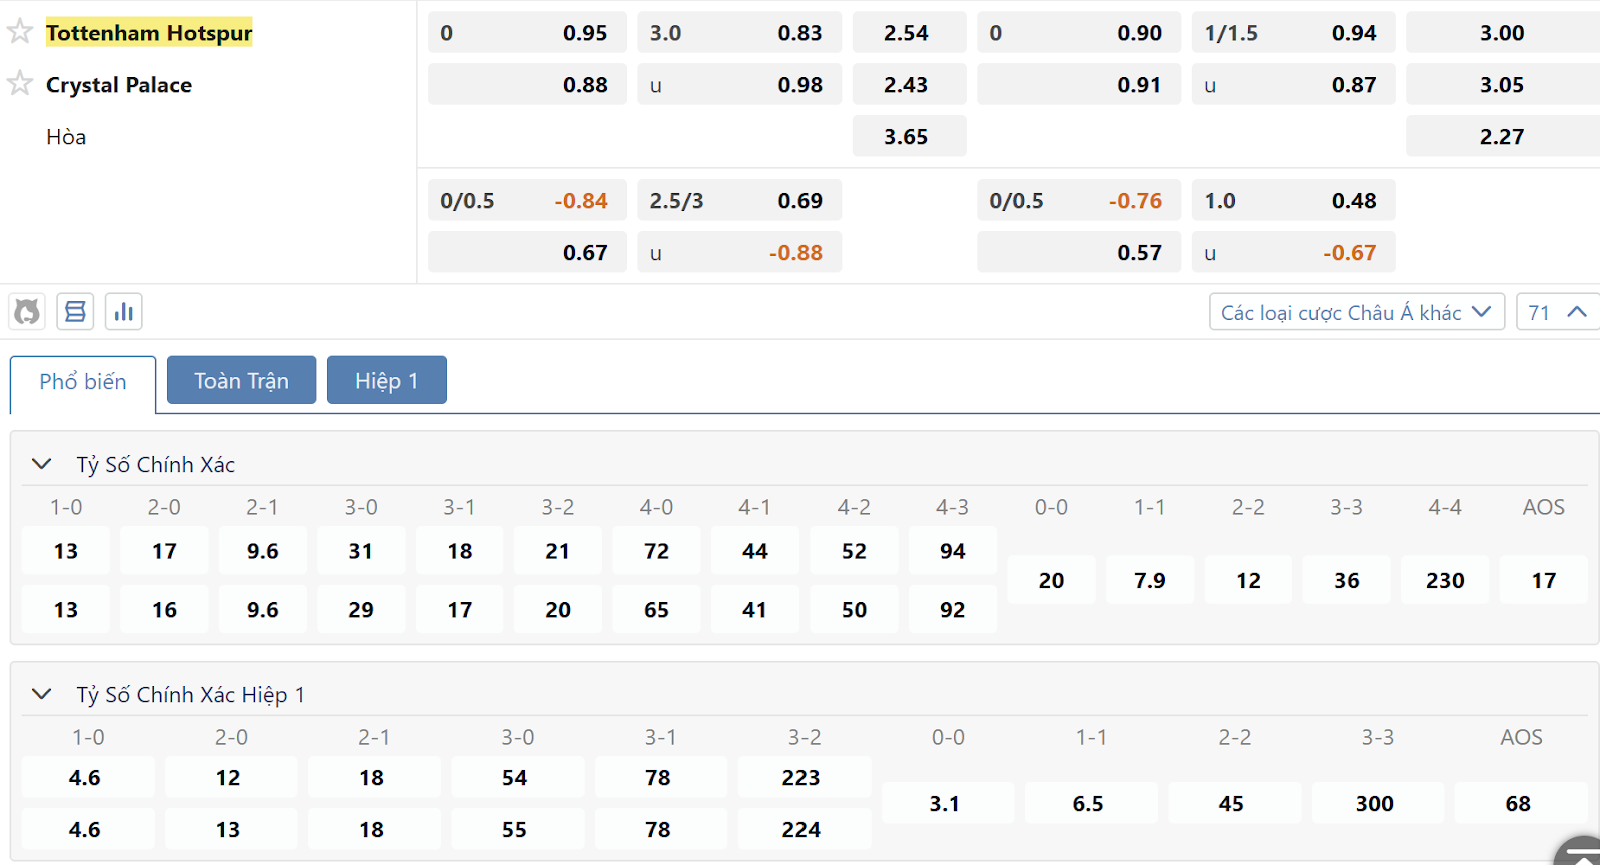This screenshot has width=1600, height=865.
Task: Open the Tottenham Hotspur team name
Action: 149,33
